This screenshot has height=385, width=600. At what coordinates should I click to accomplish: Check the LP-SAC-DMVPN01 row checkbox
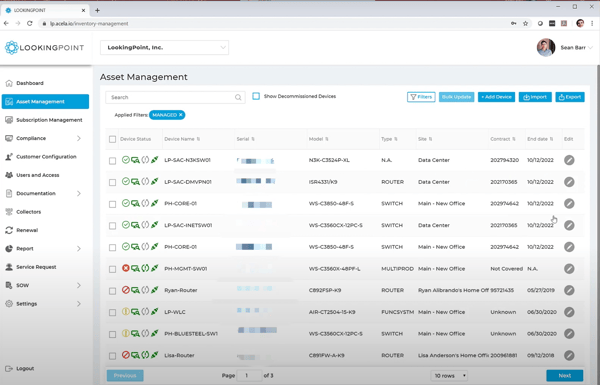112,183
